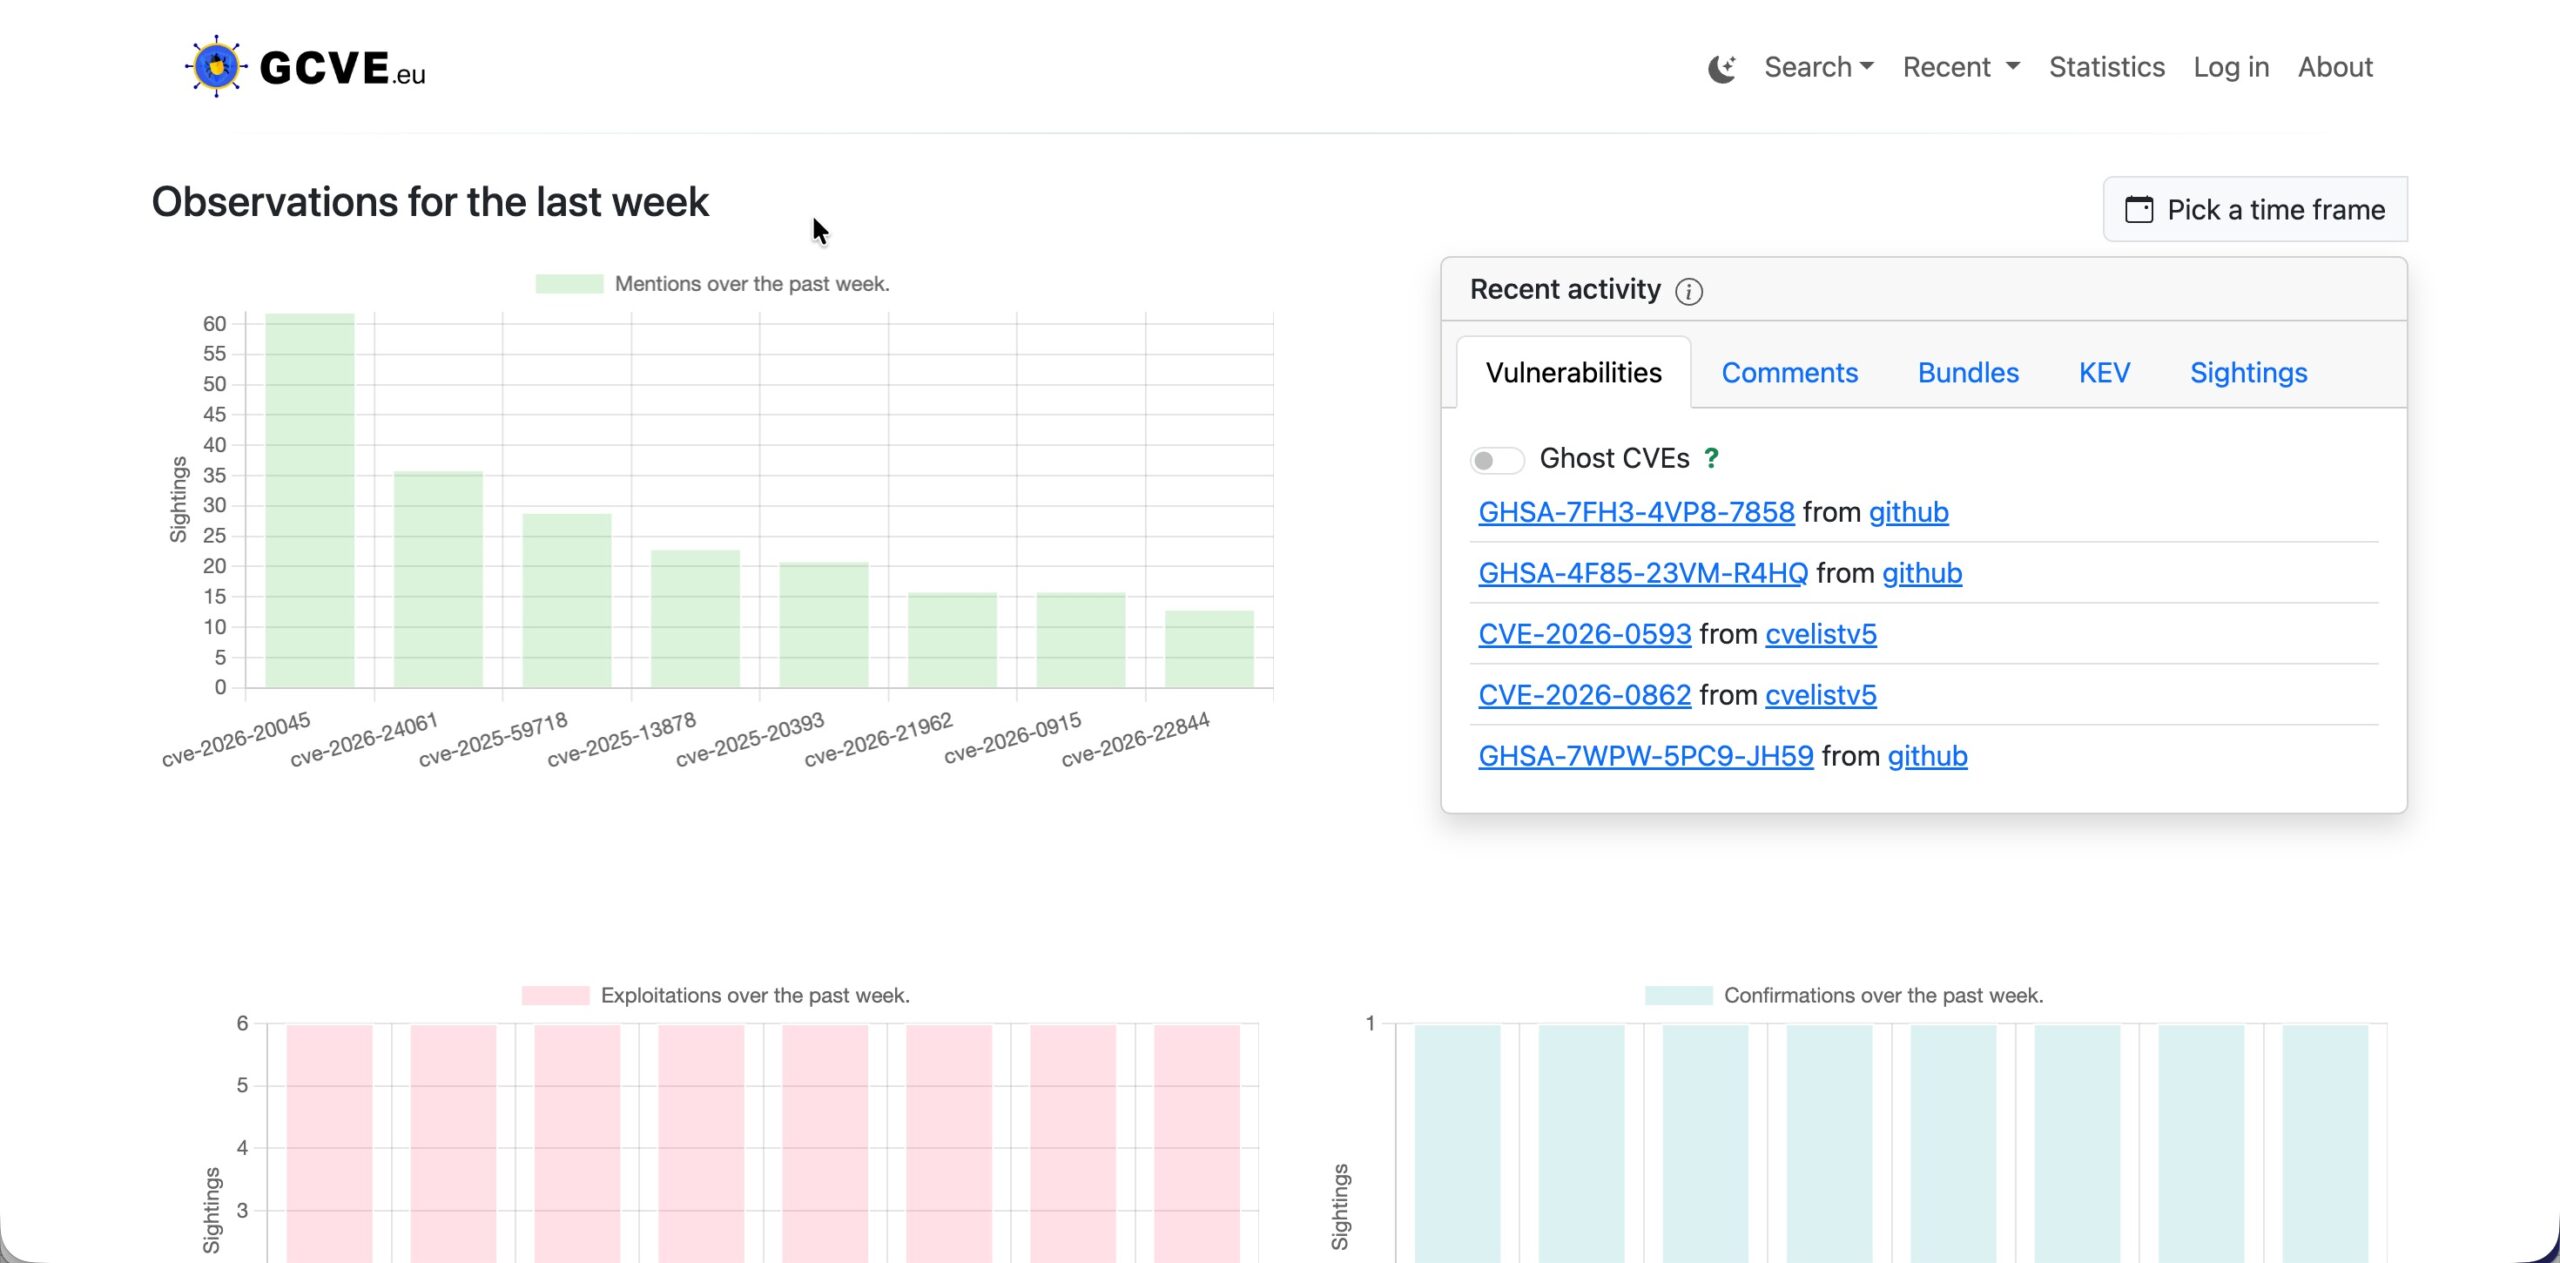
Task: Click the Recent activity info icon
Action: 1689,291
